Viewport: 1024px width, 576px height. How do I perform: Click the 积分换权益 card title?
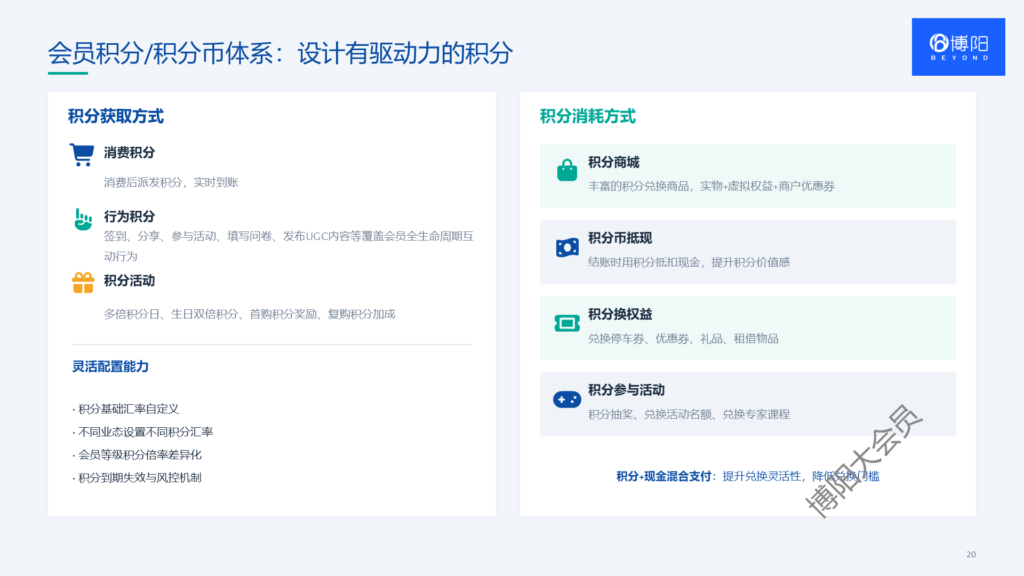620,314
